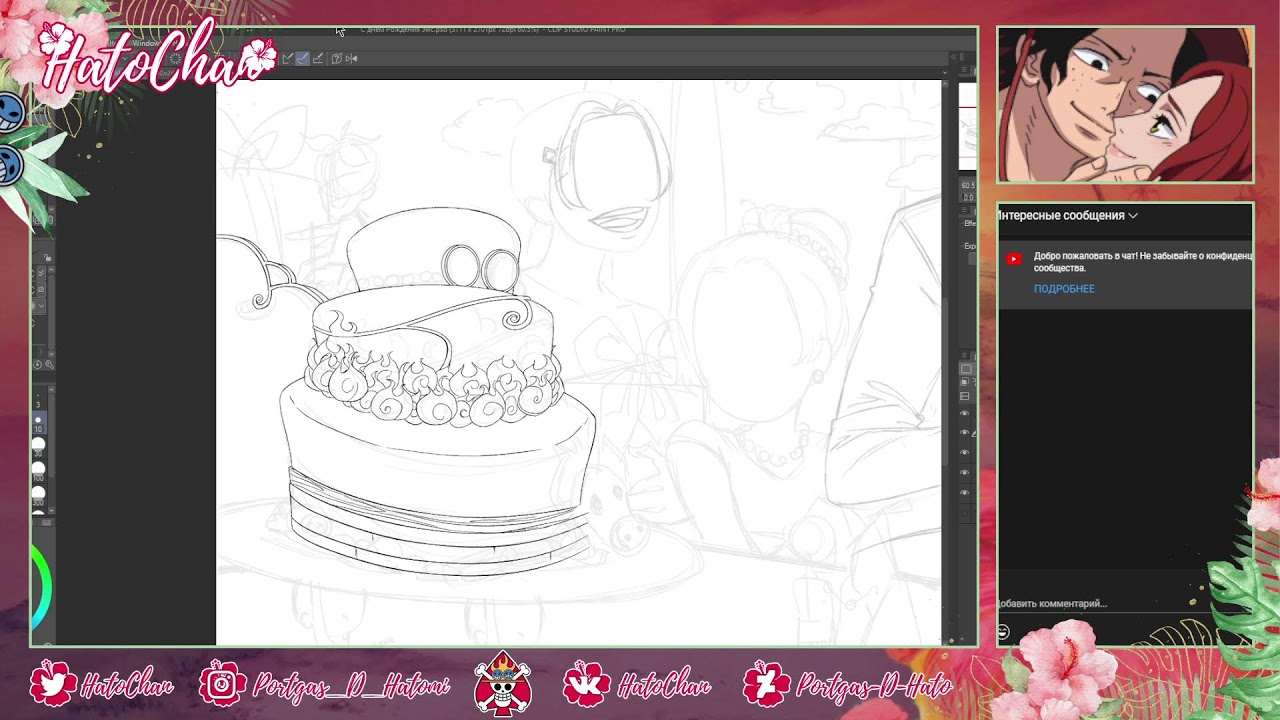Screen dimensions: 1280x720
Task: Toggle Snap to Grid icon
Action: (x=318, y=58)
